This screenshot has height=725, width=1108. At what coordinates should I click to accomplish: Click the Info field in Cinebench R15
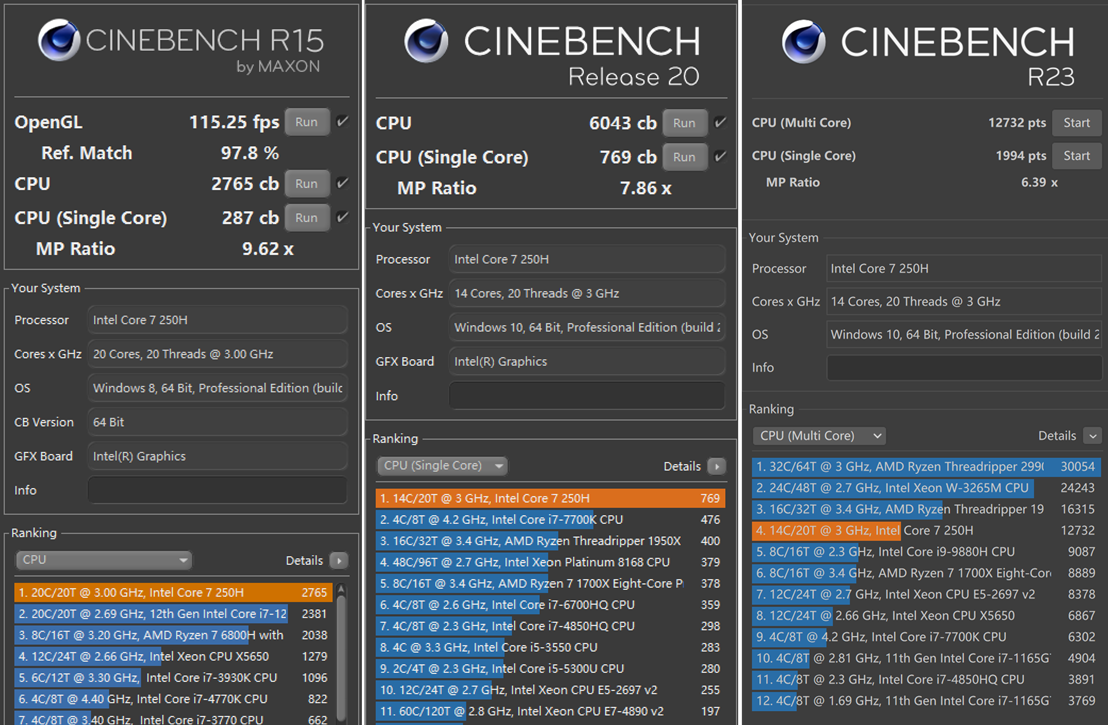(x=218, y=490)
